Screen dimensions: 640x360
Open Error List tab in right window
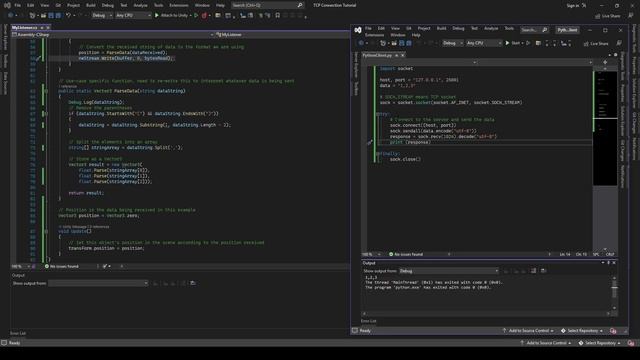[x=369, y=321]
